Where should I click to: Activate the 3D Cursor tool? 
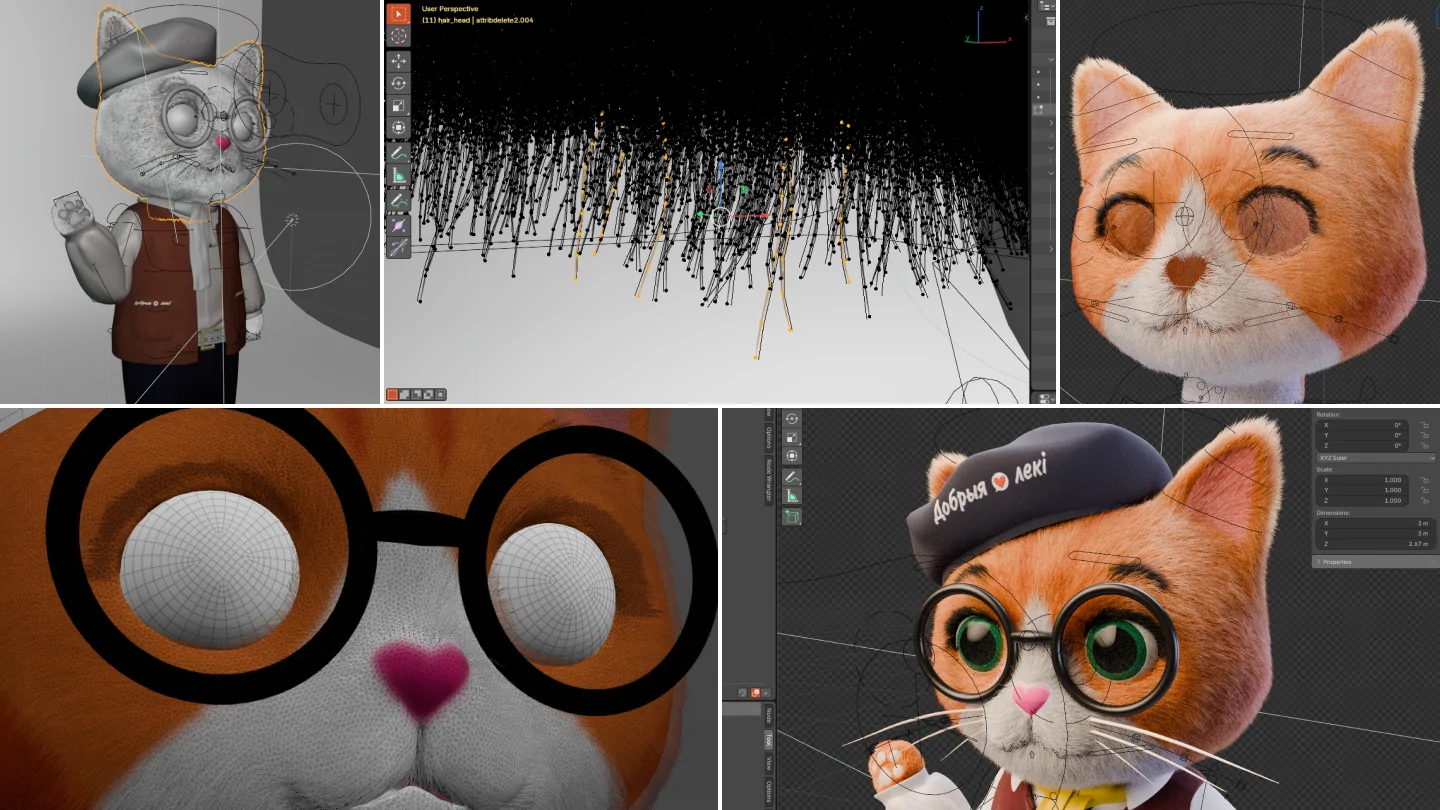398,37
